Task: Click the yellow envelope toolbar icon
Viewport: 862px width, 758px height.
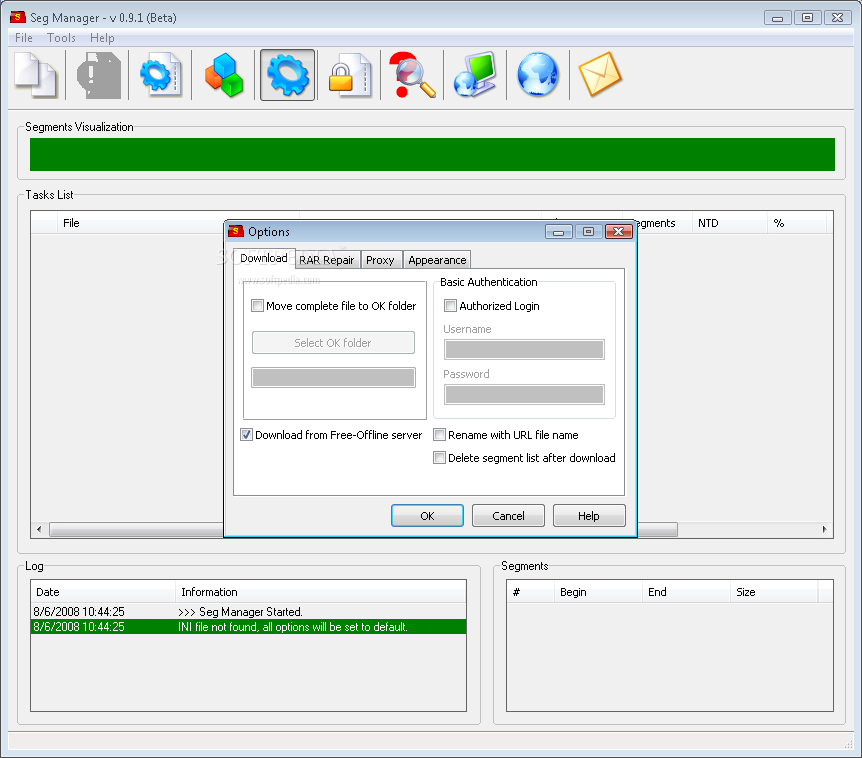Action: pos(600,75)
